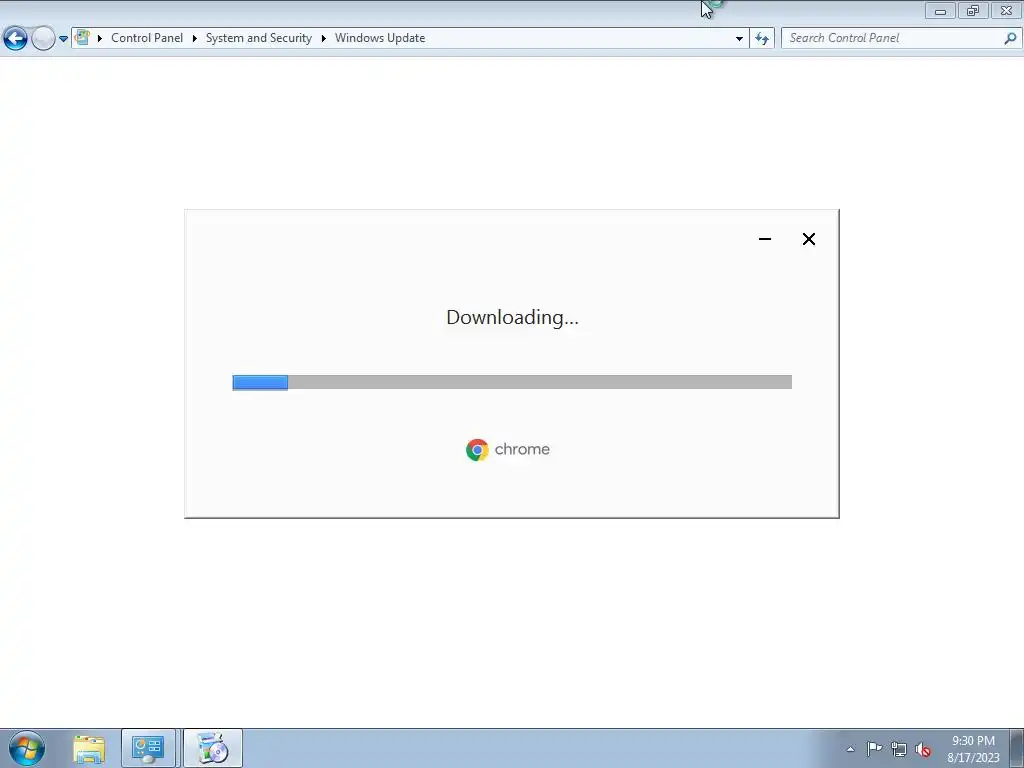This screenshot has height=768, width=1024.
Task: Close the Control Panel window
Action: [1006, 10]
